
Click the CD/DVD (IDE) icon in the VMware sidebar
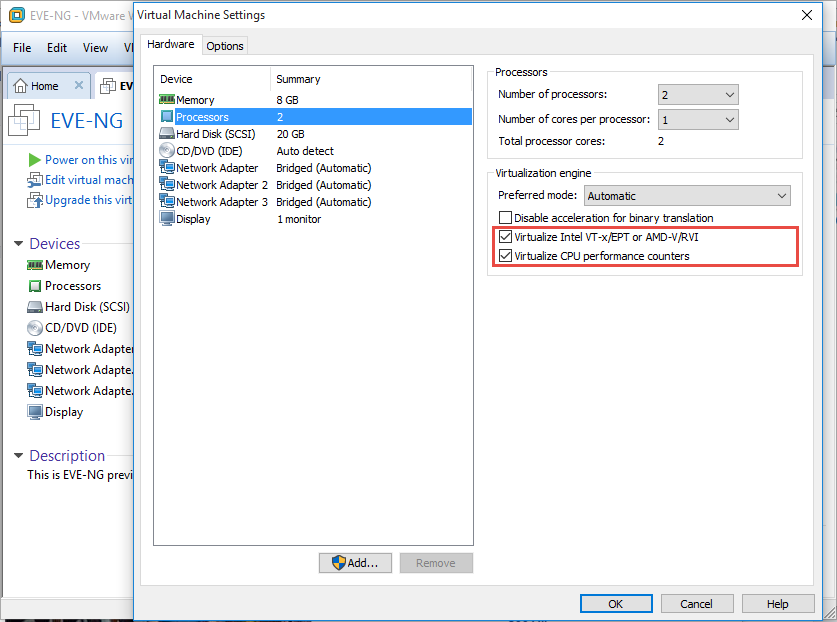(35, 328)
